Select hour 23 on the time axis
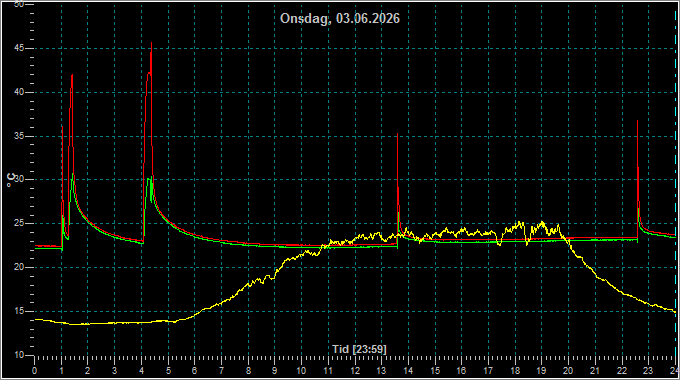Image resolution: width=680 pixels, height=380 pixels. pyautogui.click(x=648, y=371)
